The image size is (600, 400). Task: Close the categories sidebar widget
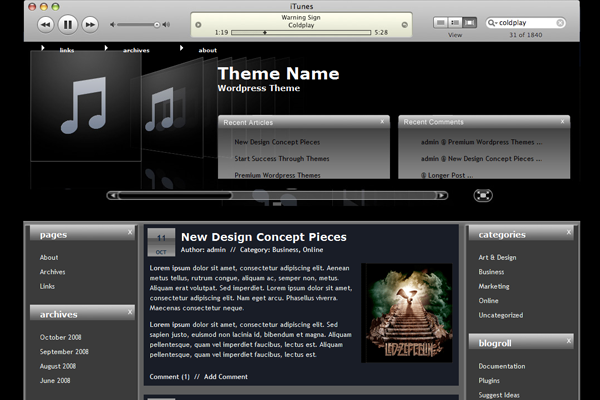[x=569, y=232]
